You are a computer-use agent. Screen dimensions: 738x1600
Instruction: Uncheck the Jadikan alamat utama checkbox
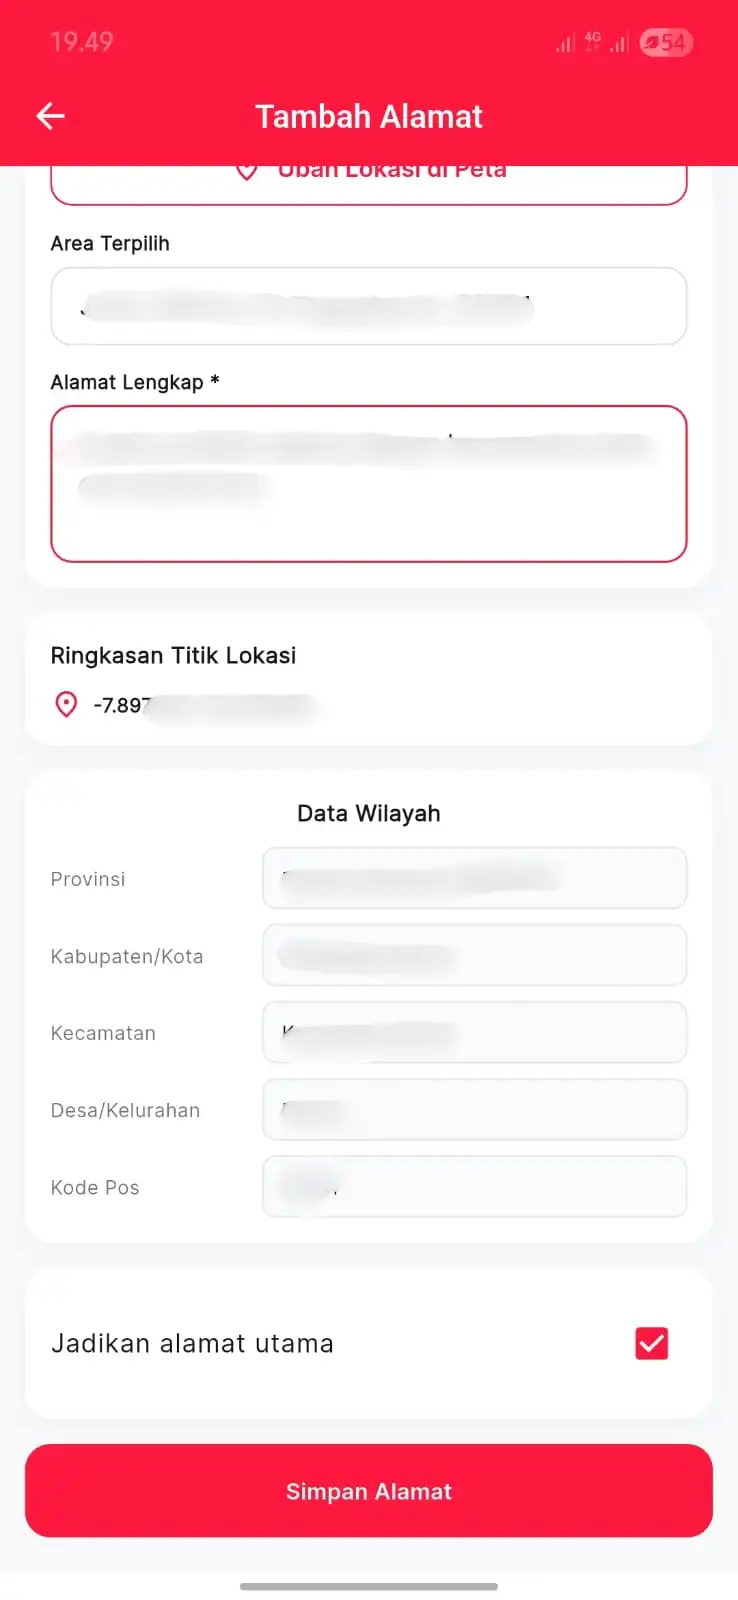[x=652, y=1343]
